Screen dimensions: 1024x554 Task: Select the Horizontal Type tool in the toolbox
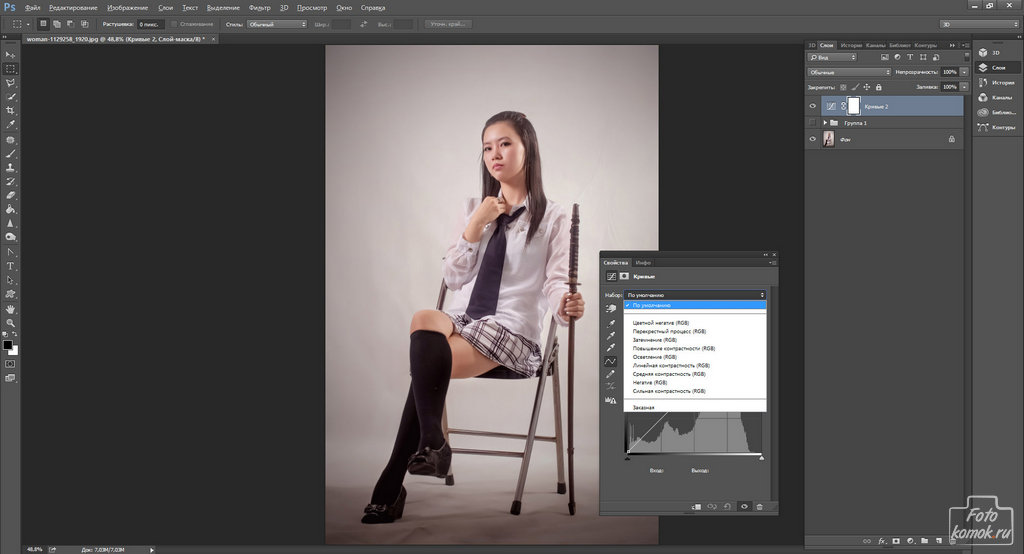point(10,266)
